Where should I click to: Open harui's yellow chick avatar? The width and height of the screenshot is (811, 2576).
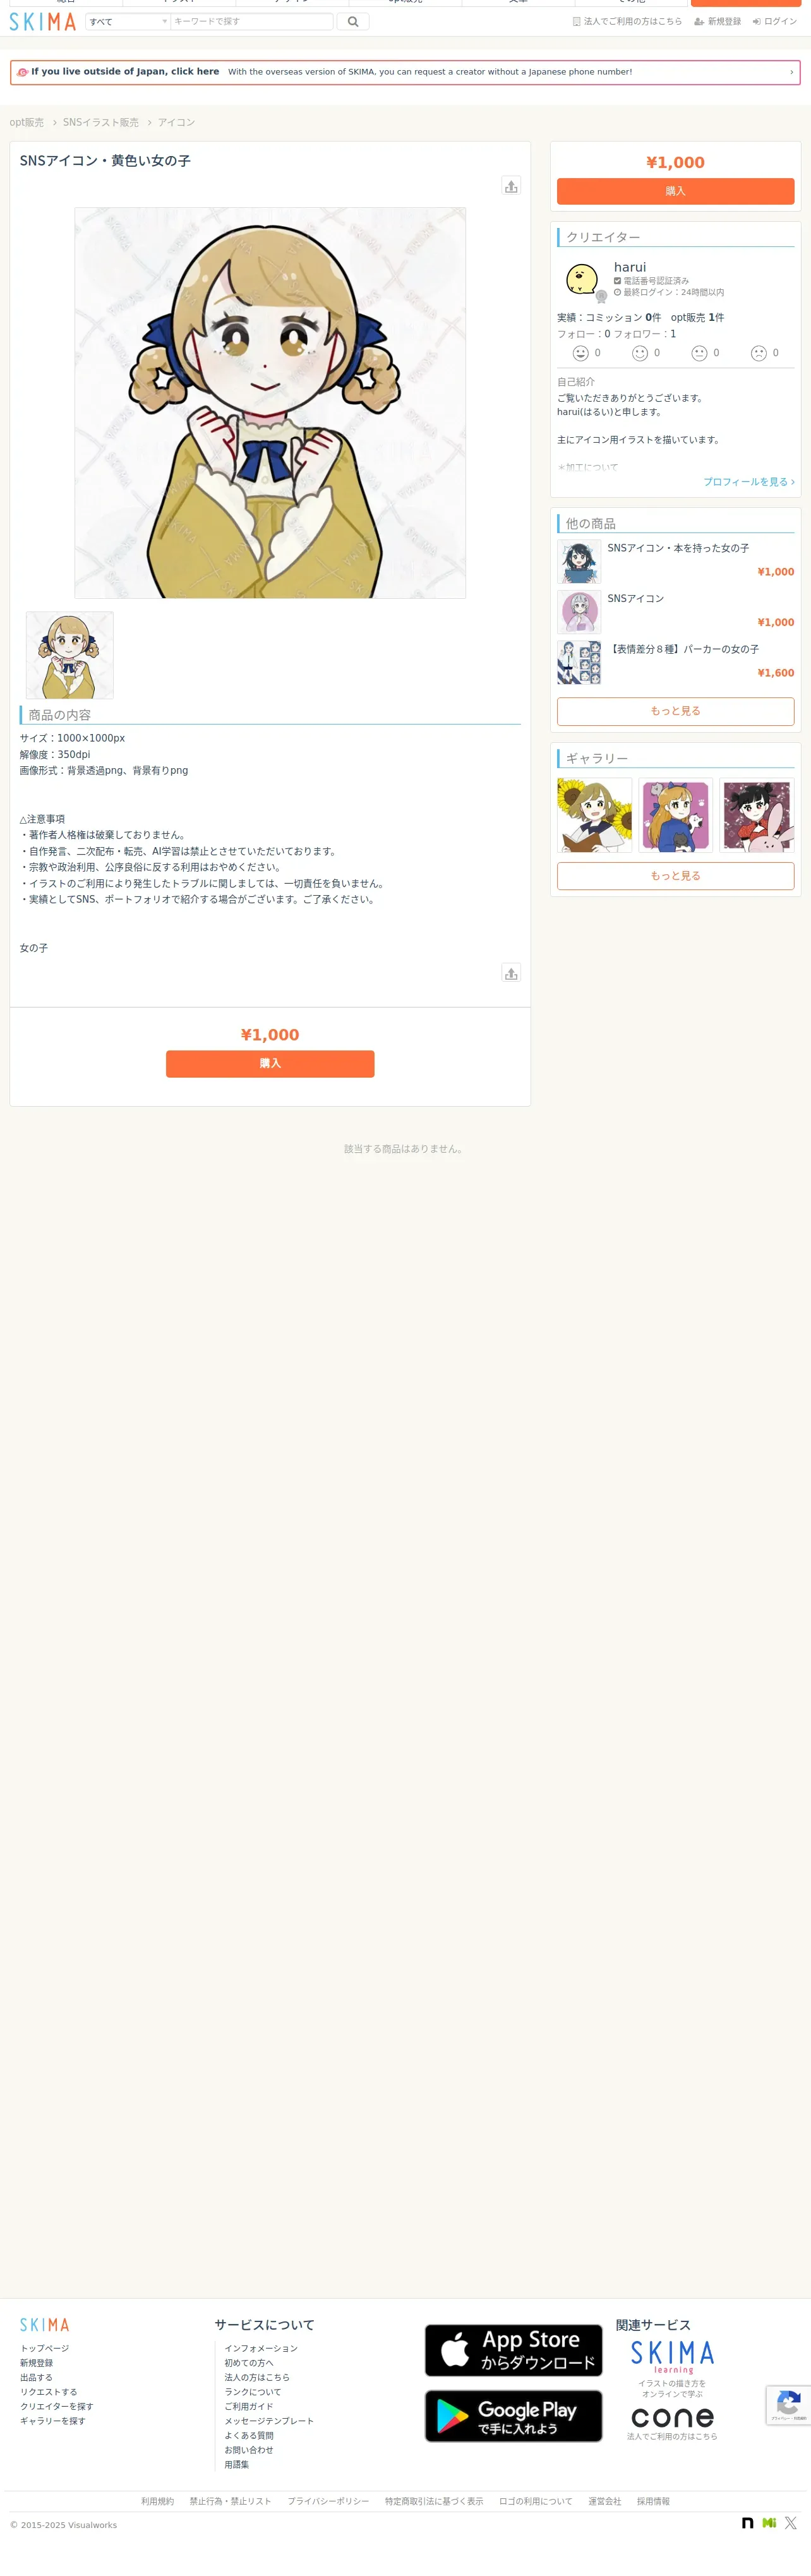pos(582,279)
